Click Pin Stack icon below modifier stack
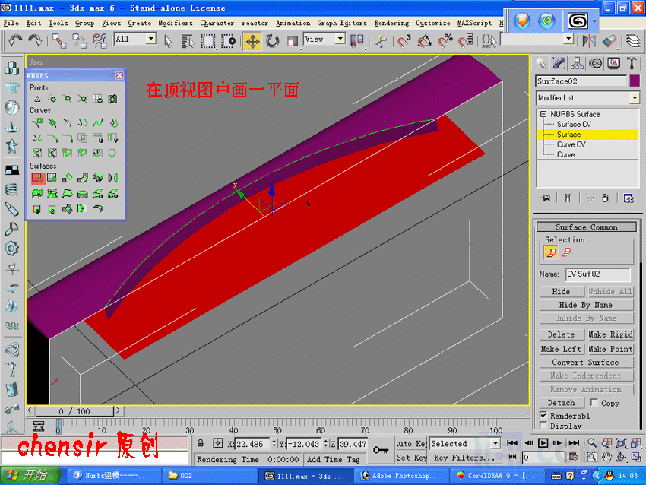 point(546,198)
